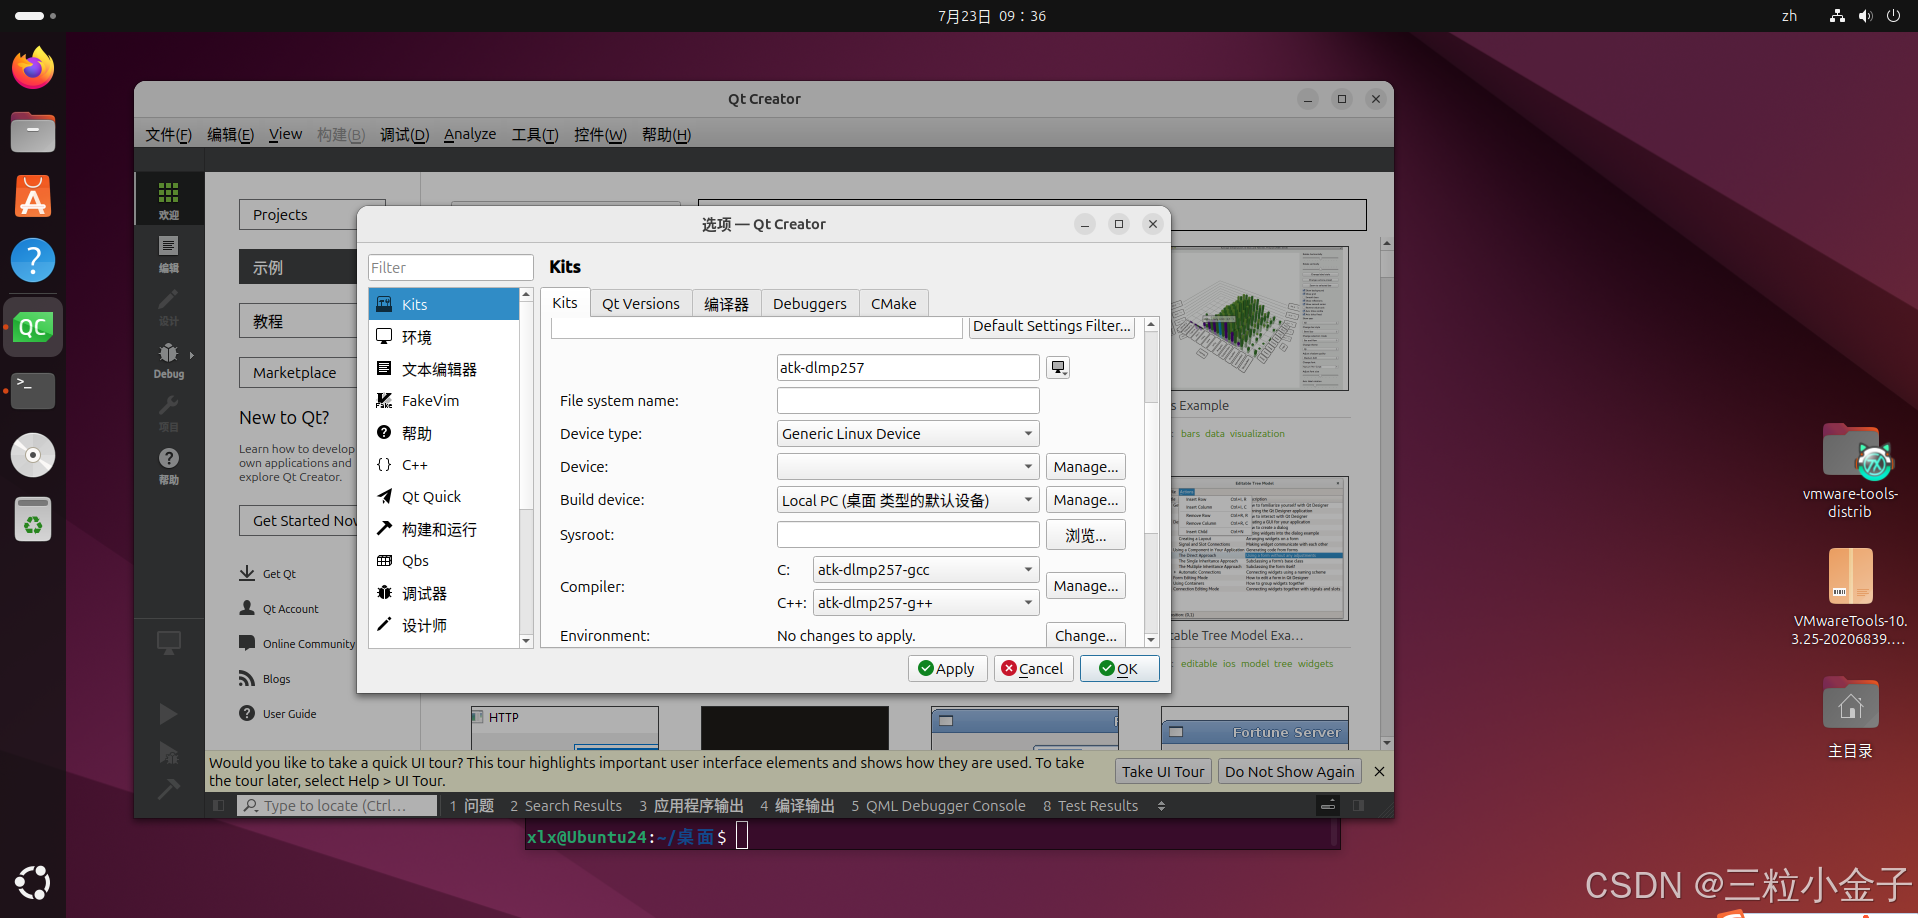
Task: Open the C compiler dropdown
Action: pos(926,570)
